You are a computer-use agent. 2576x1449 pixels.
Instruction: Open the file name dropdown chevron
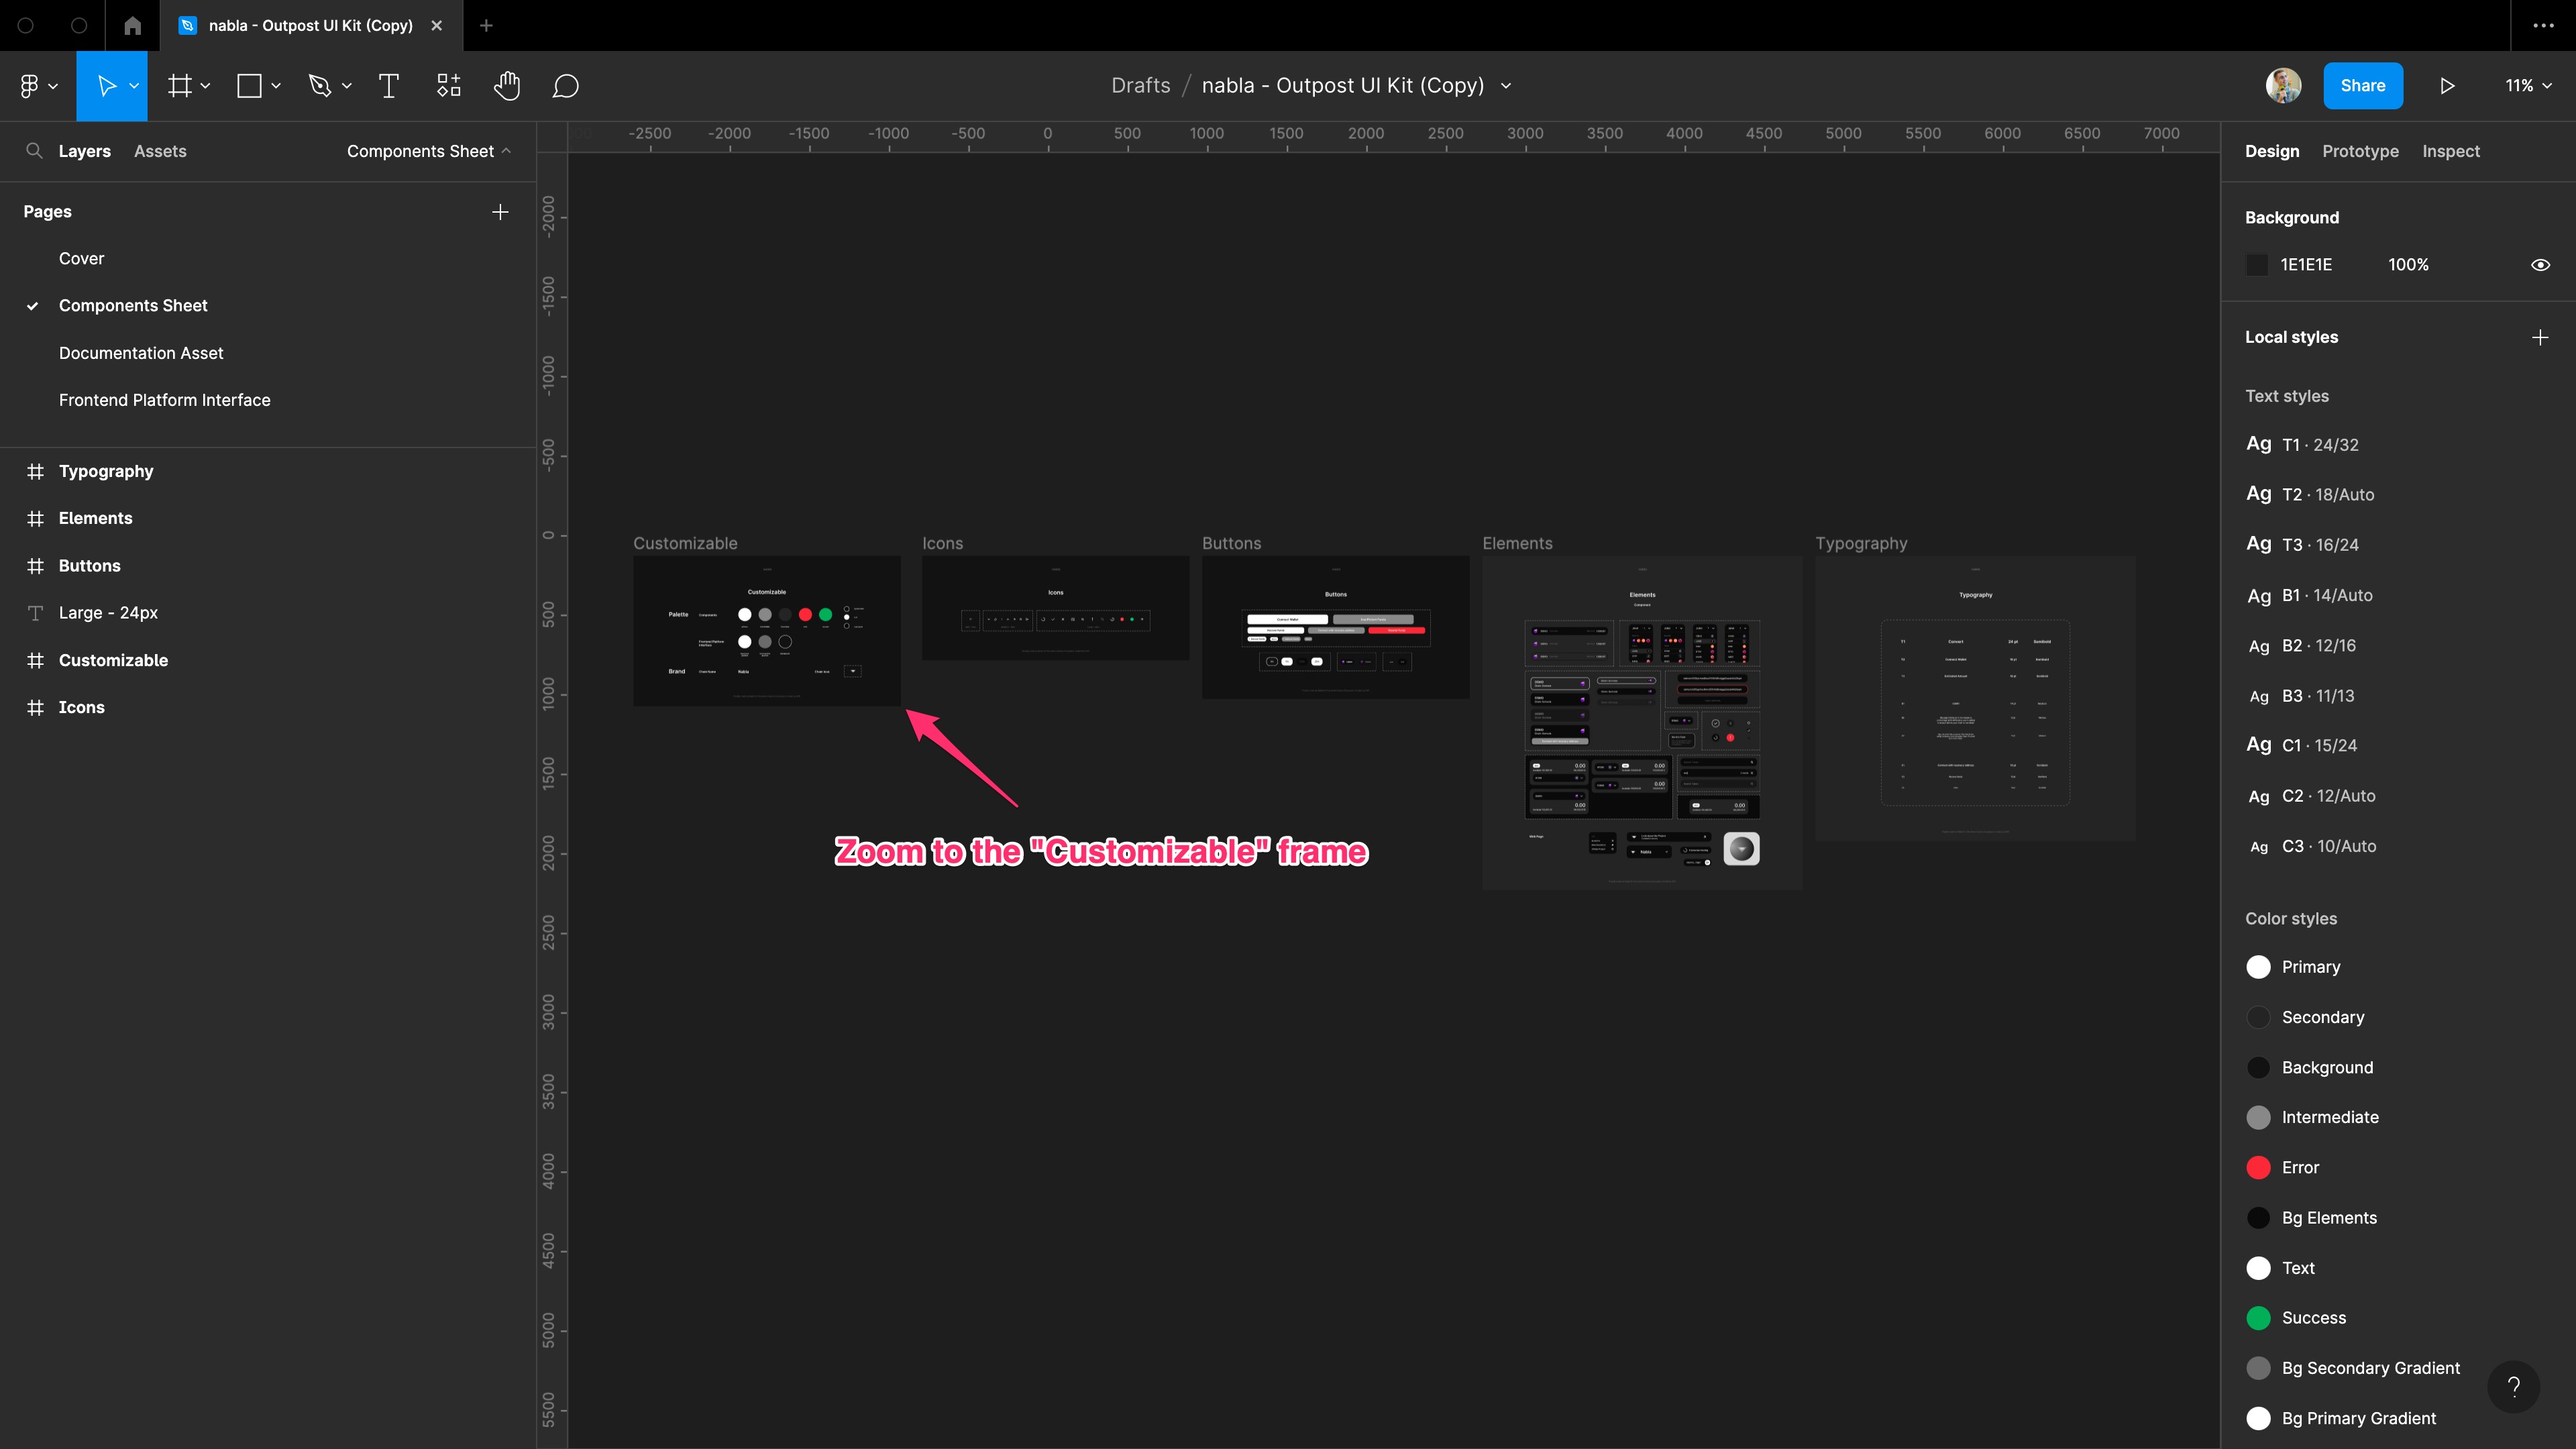[1506, 85]
